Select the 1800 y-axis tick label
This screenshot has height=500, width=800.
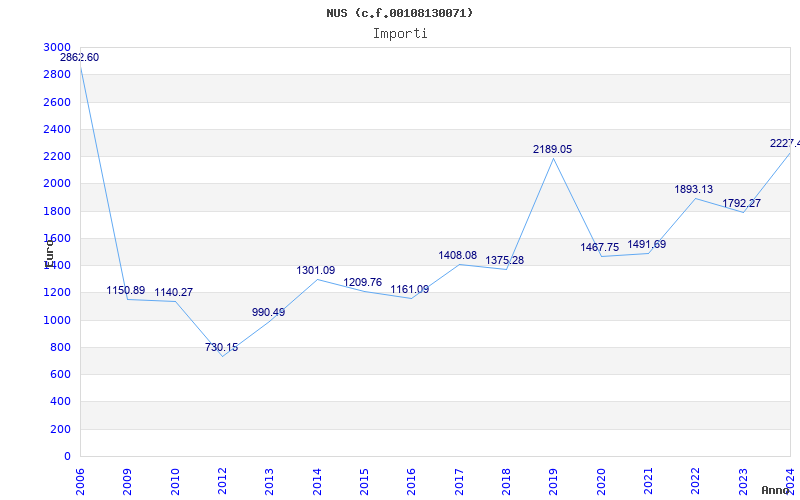click(x=57, y=211)
